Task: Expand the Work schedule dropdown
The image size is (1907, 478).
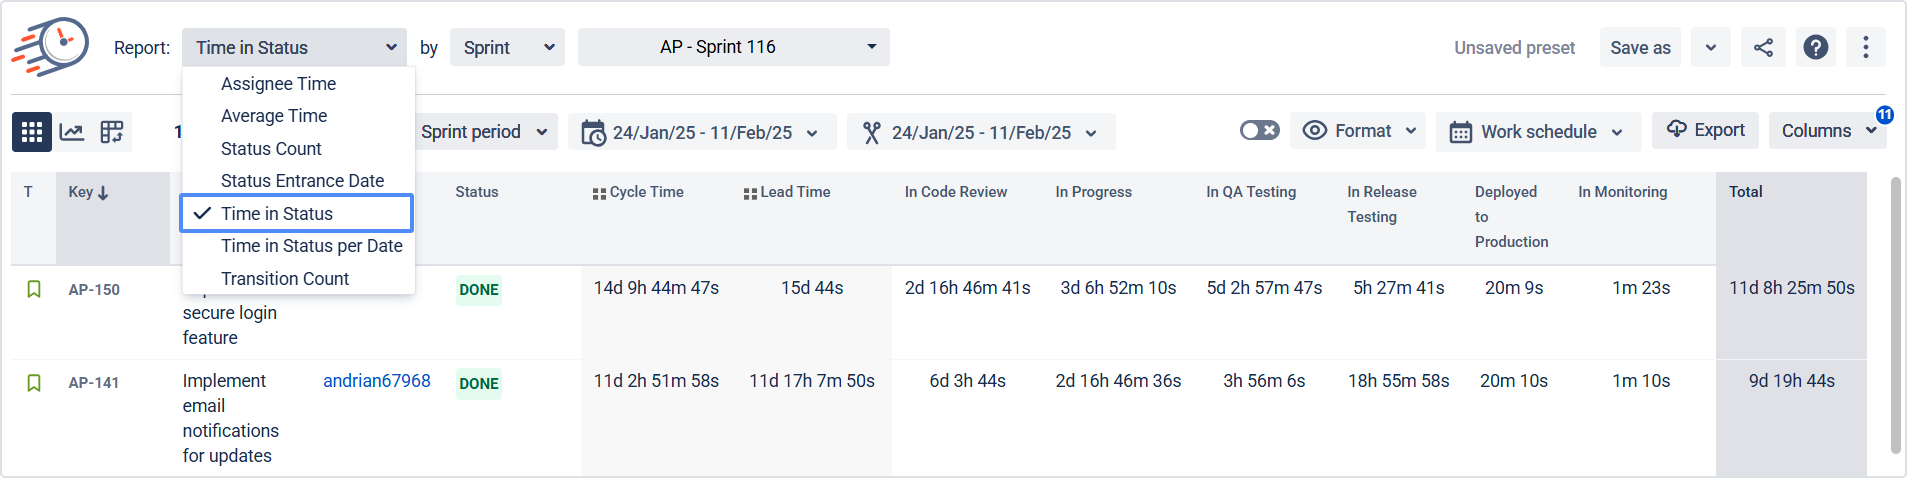Action: (x=1537, y=132)
